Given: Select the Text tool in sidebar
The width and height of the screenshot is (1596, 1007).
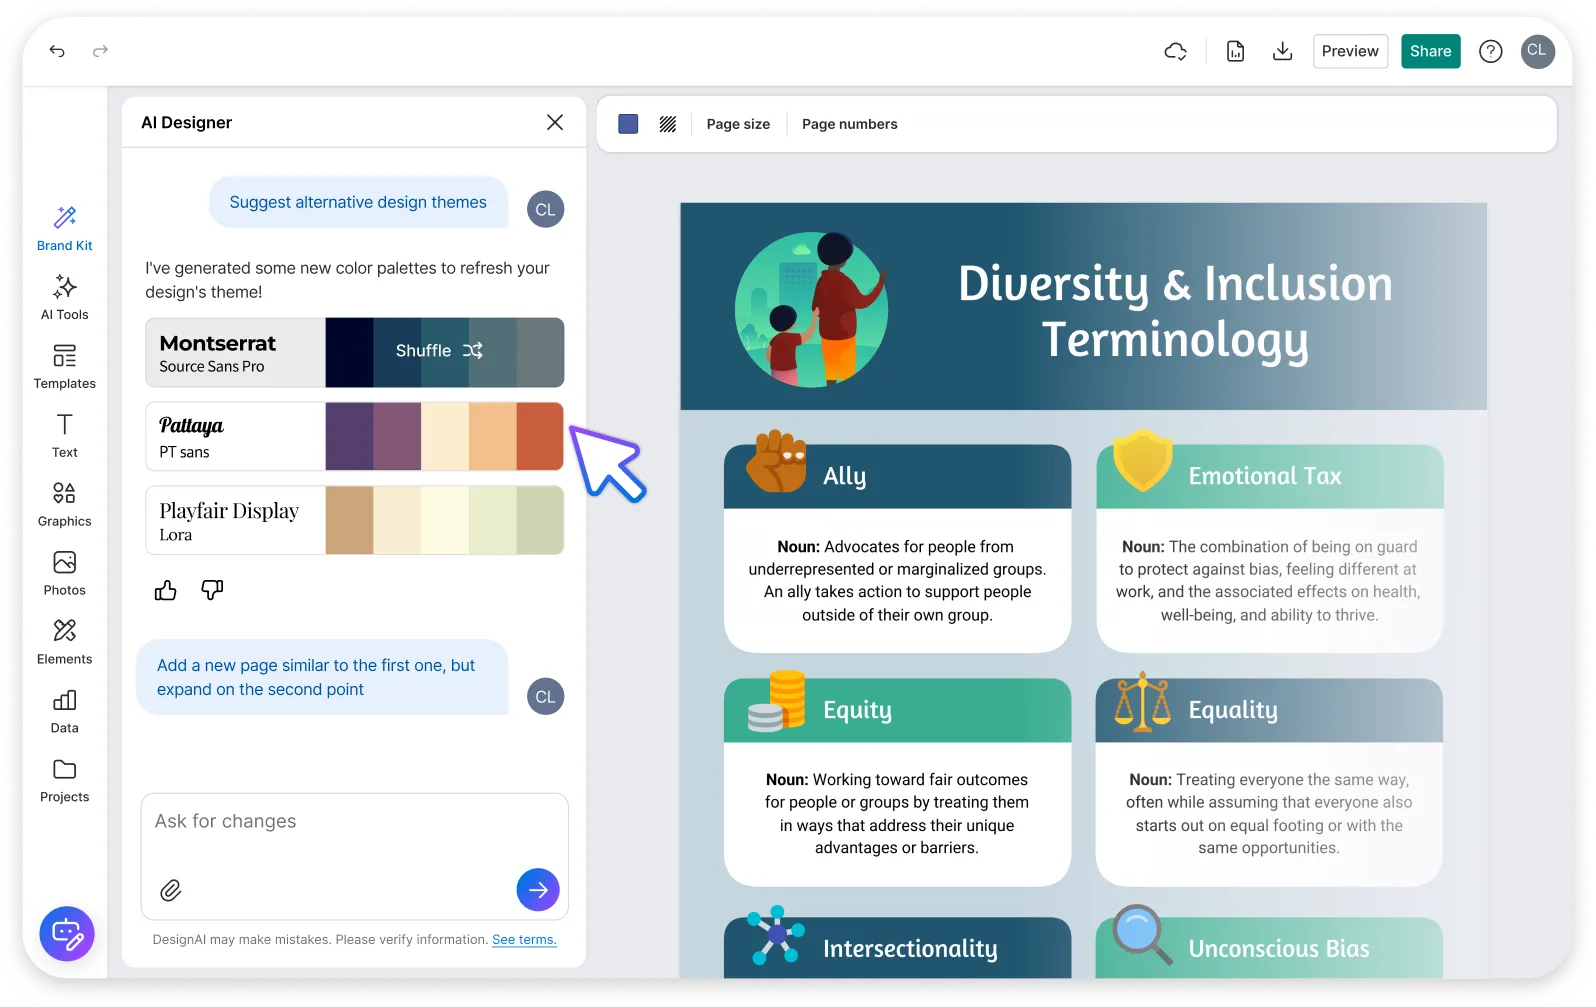Looking at the screenshot, I should coord(65,436).
